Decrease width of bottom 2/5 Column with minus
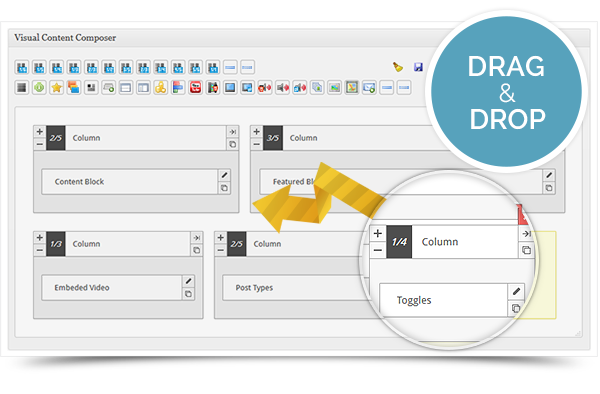The width and height of the screenshot is (600, 394). 220,250
